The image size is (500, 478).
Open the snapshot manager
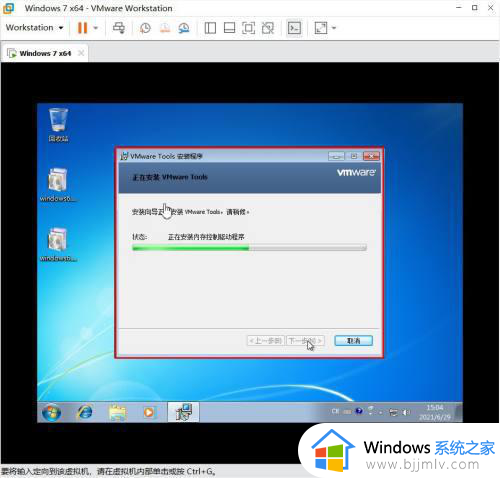[x=184, y=28]
